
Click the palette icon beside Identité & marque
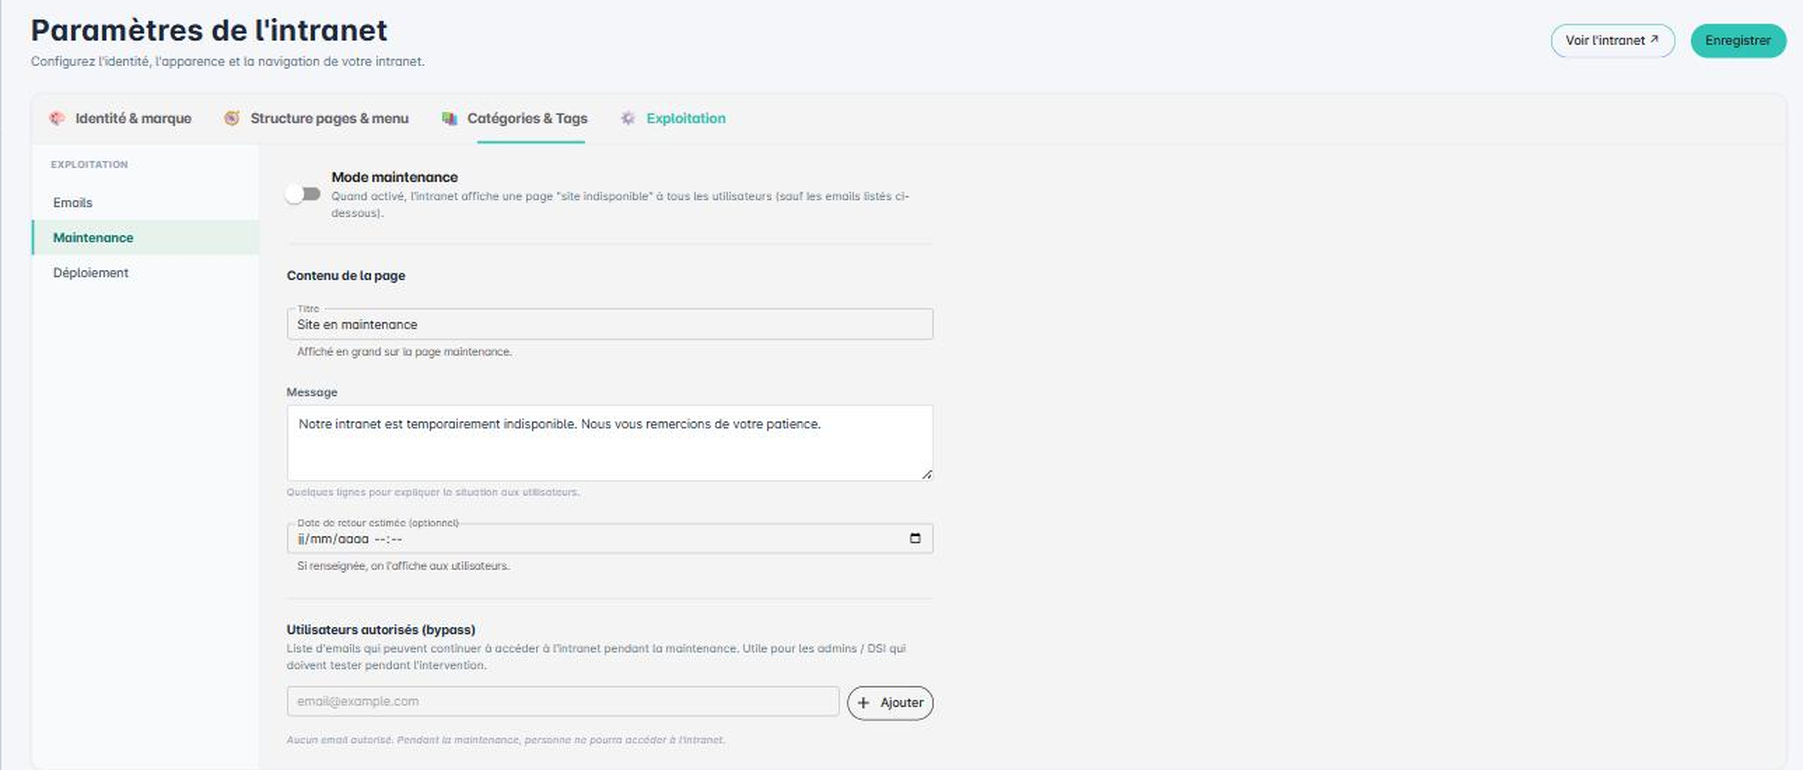(57, 118)
